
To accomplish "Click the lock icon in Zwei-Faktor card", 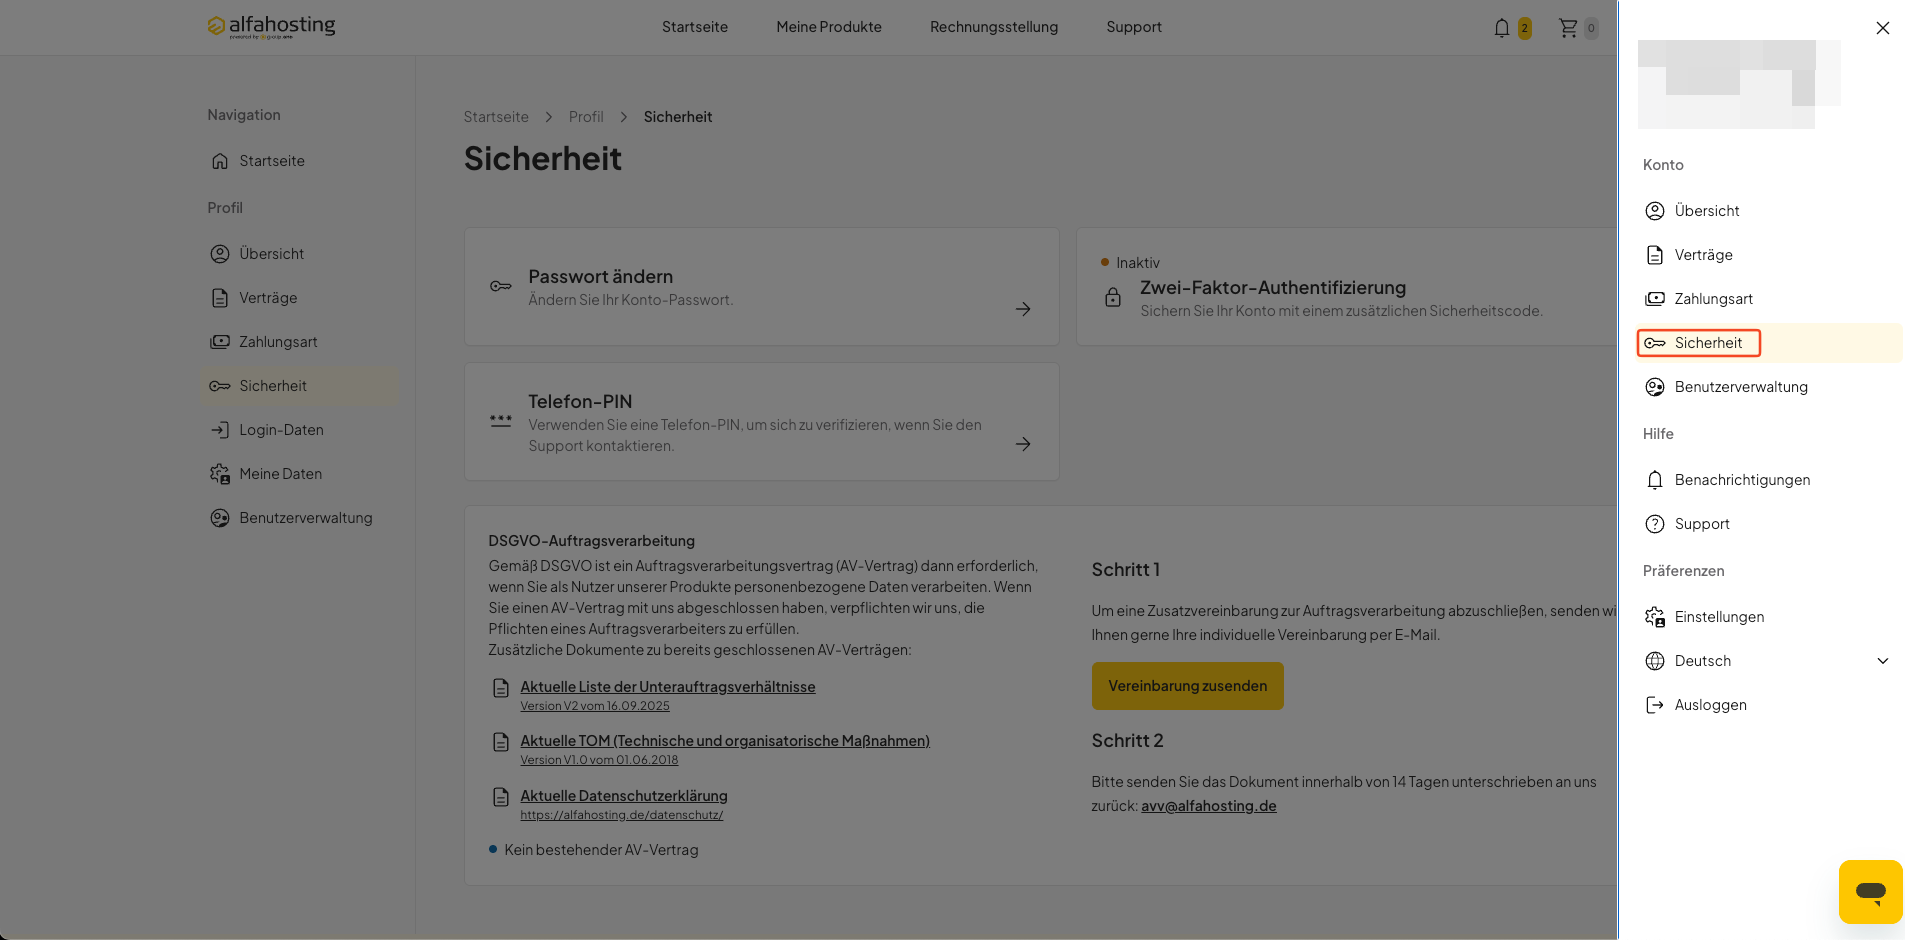I will (x=1112, y=297).
